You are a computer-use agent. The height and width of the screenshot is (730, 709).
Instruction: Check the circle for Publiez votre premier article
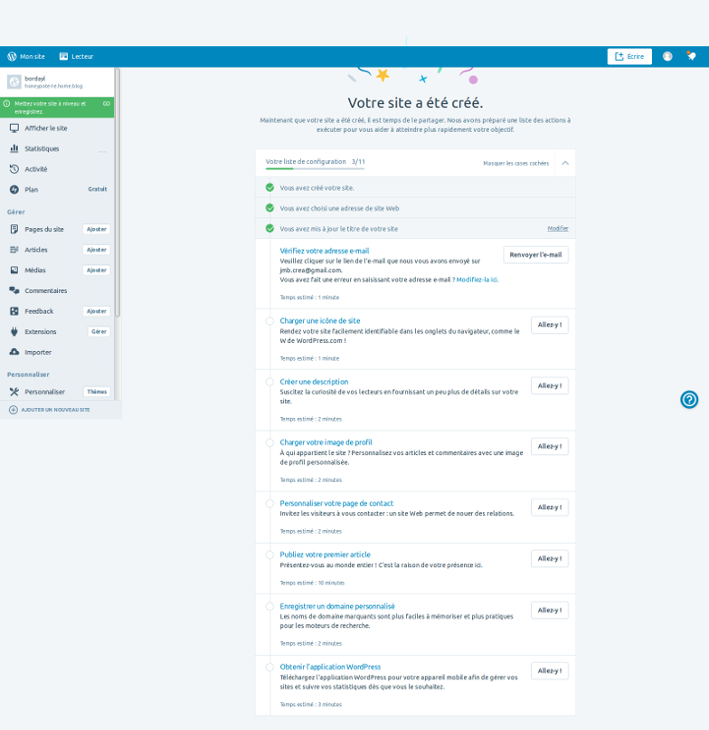[x=270, y=555]
